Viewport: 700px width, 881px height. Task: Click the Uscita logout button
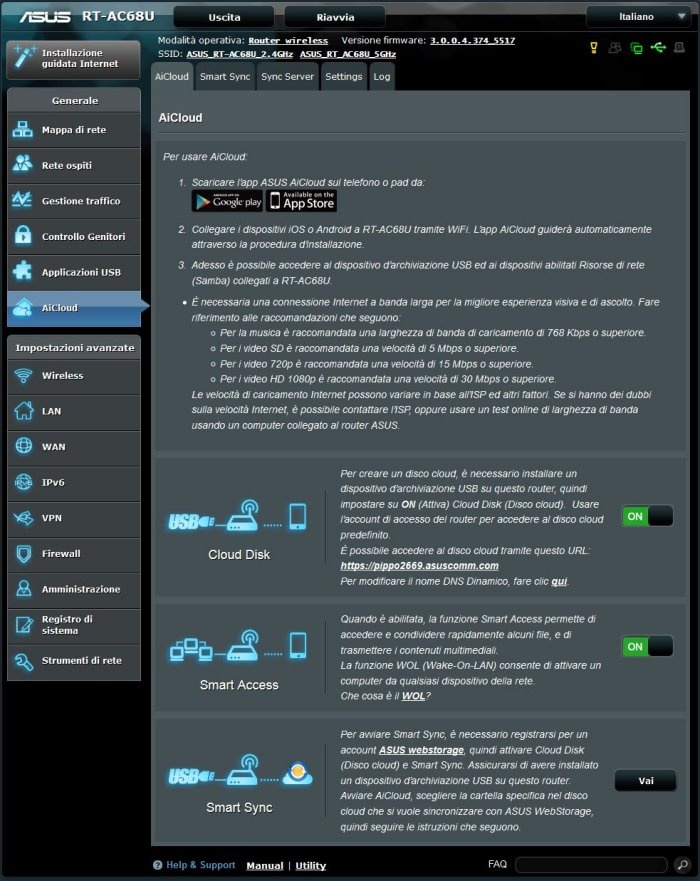pyautogui.click(x=224, y=17)
